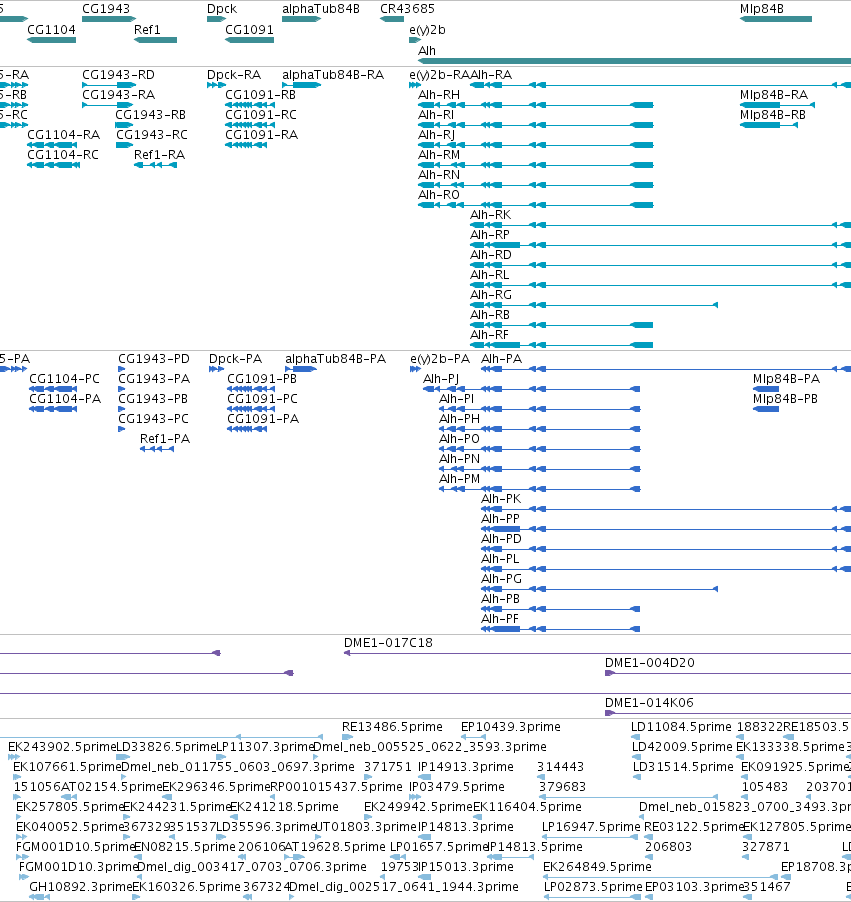Select the DME1-004D20 BAC label
The image size is (851, 902).
650,663
